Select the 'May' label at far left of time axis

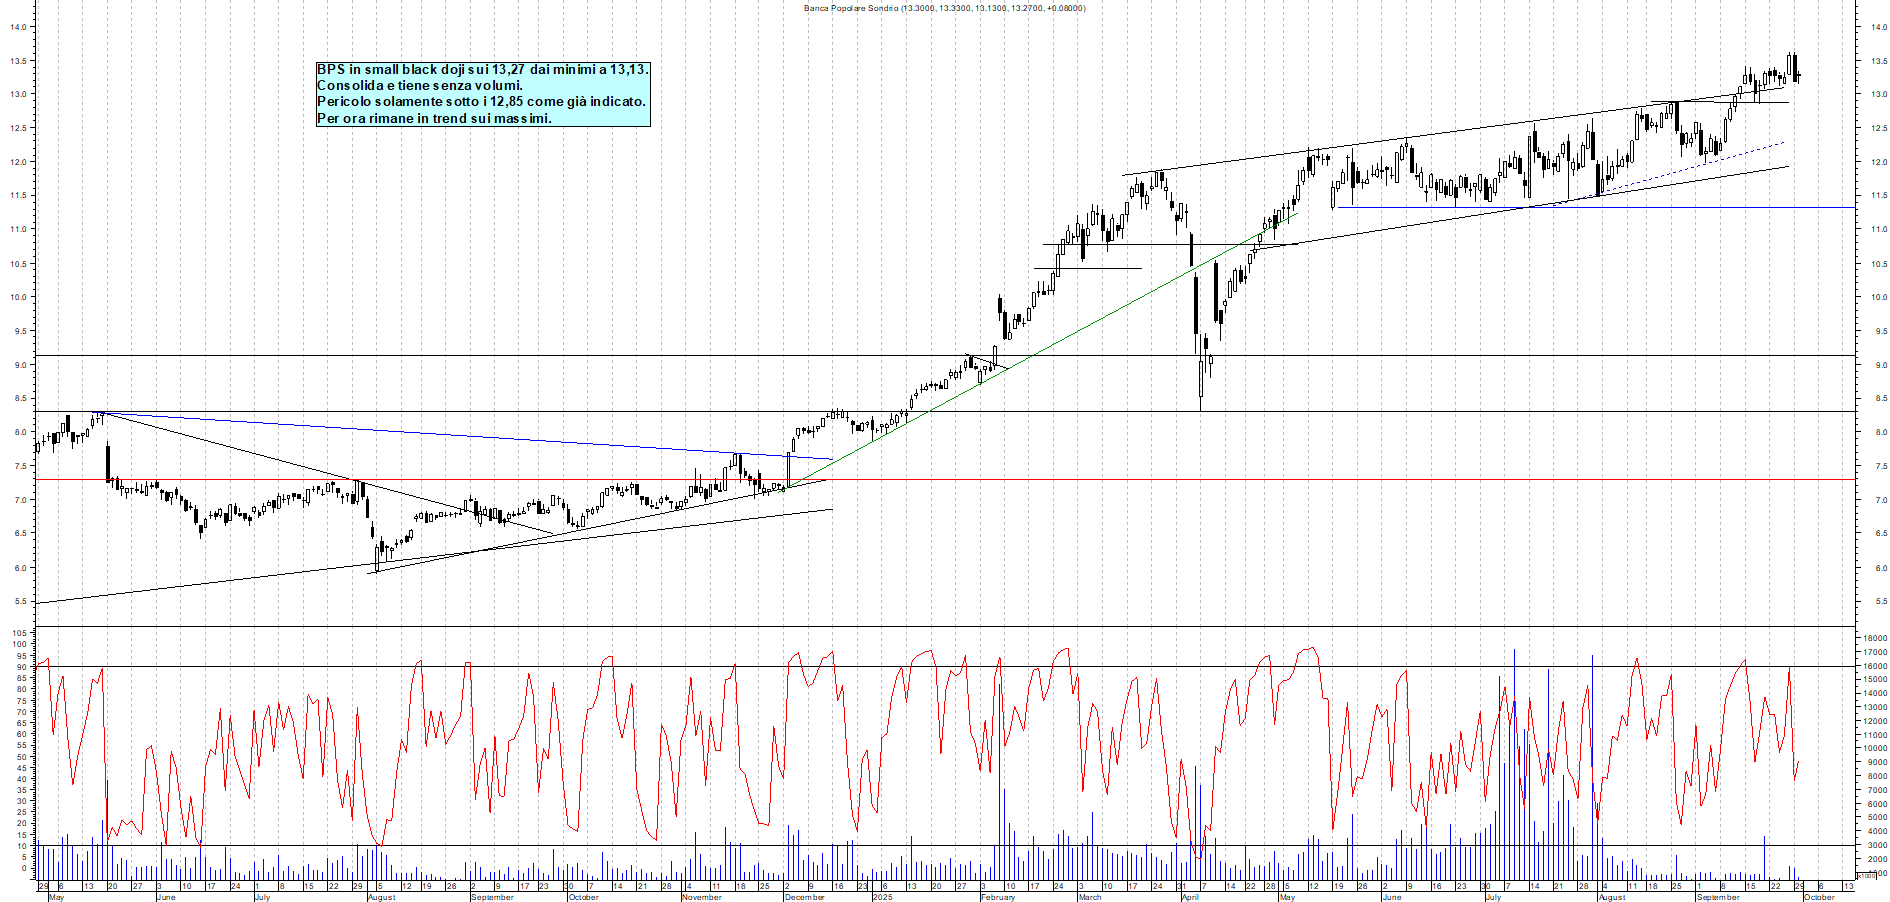point(56,897)
